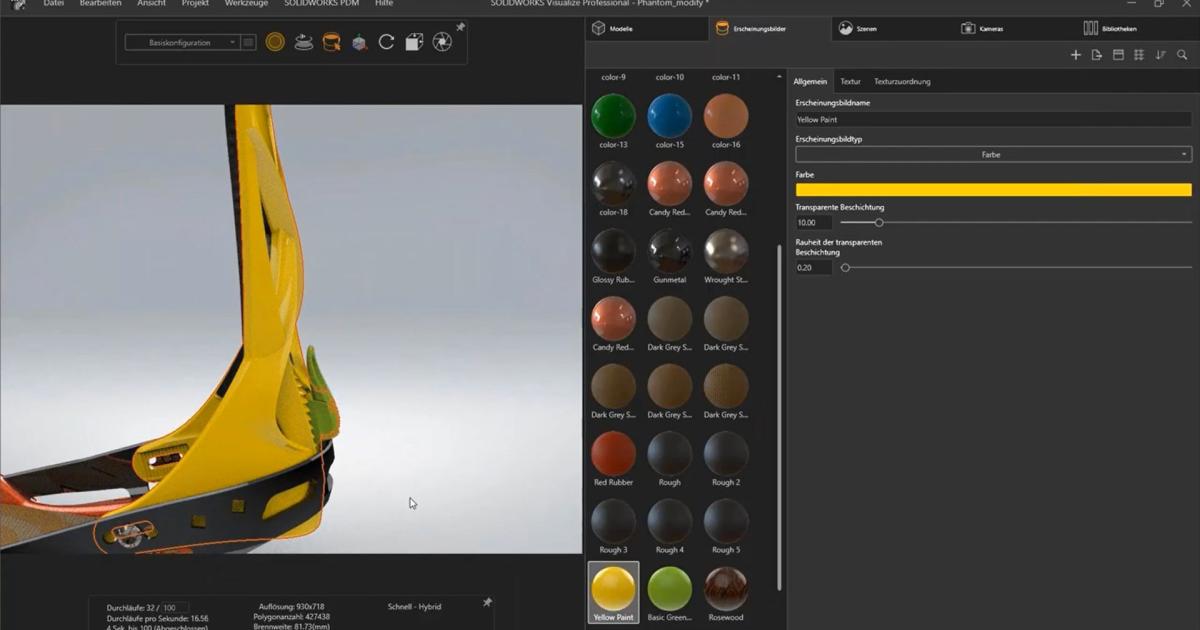Viewport: 1200px width, 630px height.
Task: Switch to the Textur tab
Action: click(x=850, y=81)
